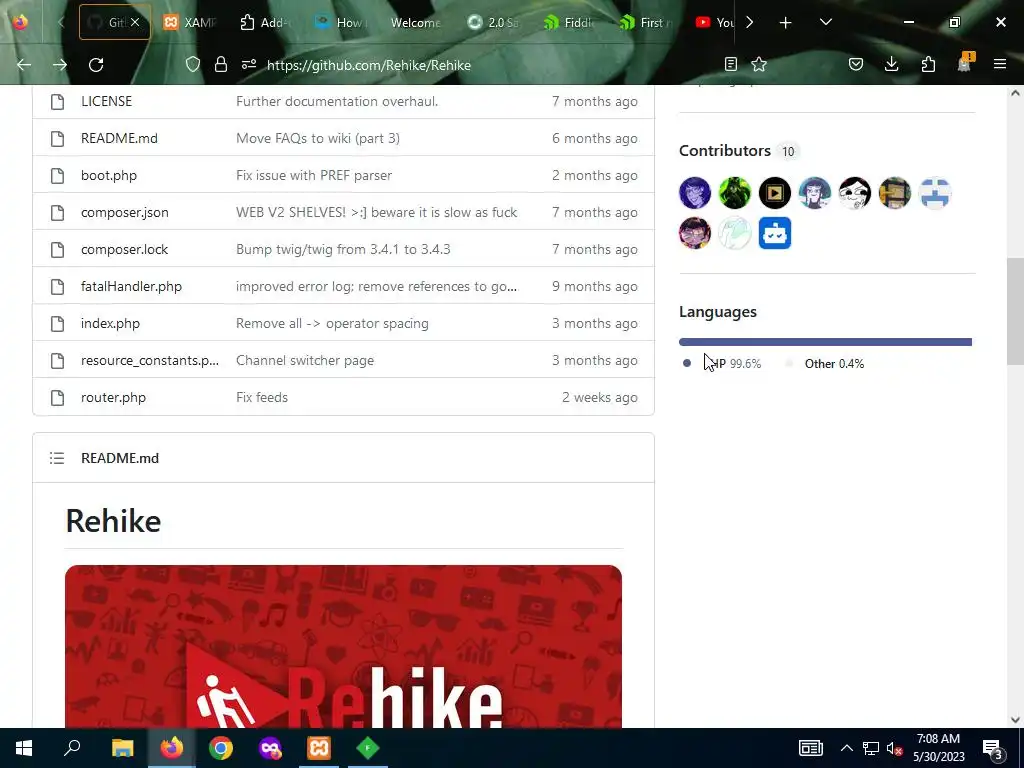Viewport: 1024px width, 768px height.
Task: Open the Windows Start menu
Action: point(24,748)
